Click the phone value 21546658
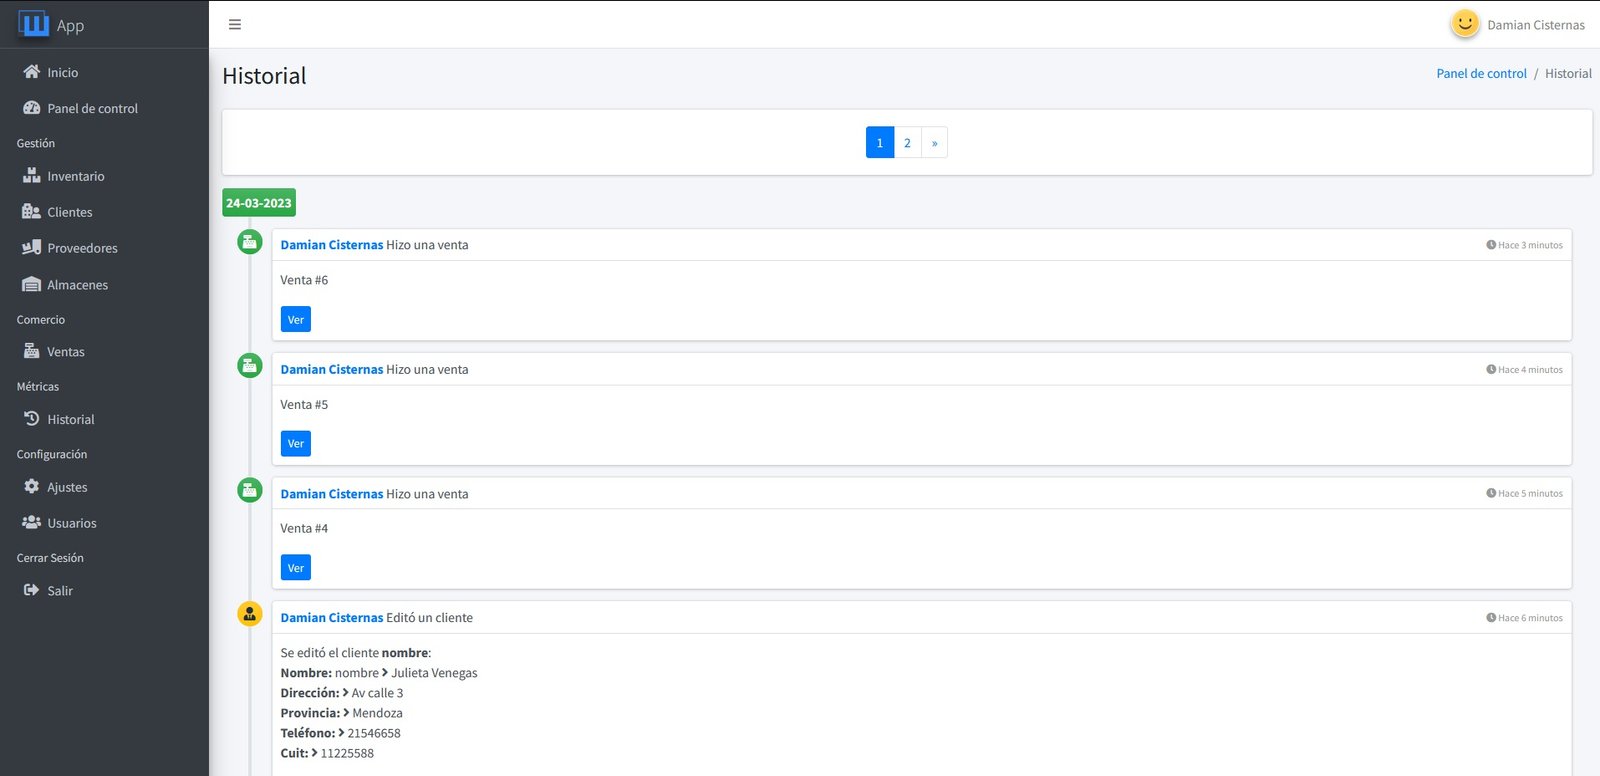The width and height of the screenshot is (1600, 776). tap(374, 733)
